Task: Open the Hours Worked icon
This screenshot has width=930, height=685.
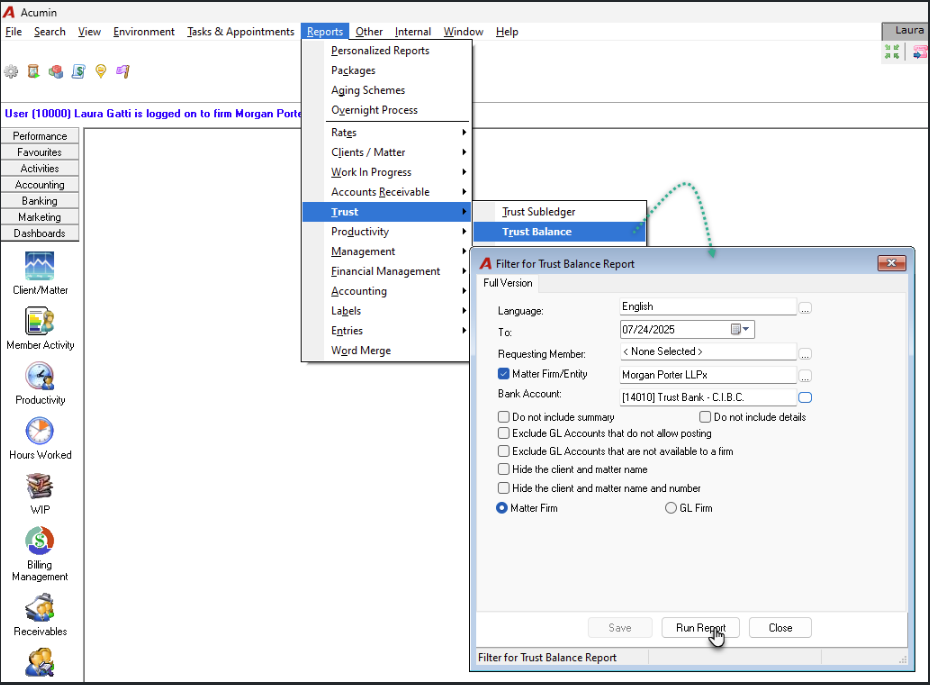Action: click(x=40, y=431)
